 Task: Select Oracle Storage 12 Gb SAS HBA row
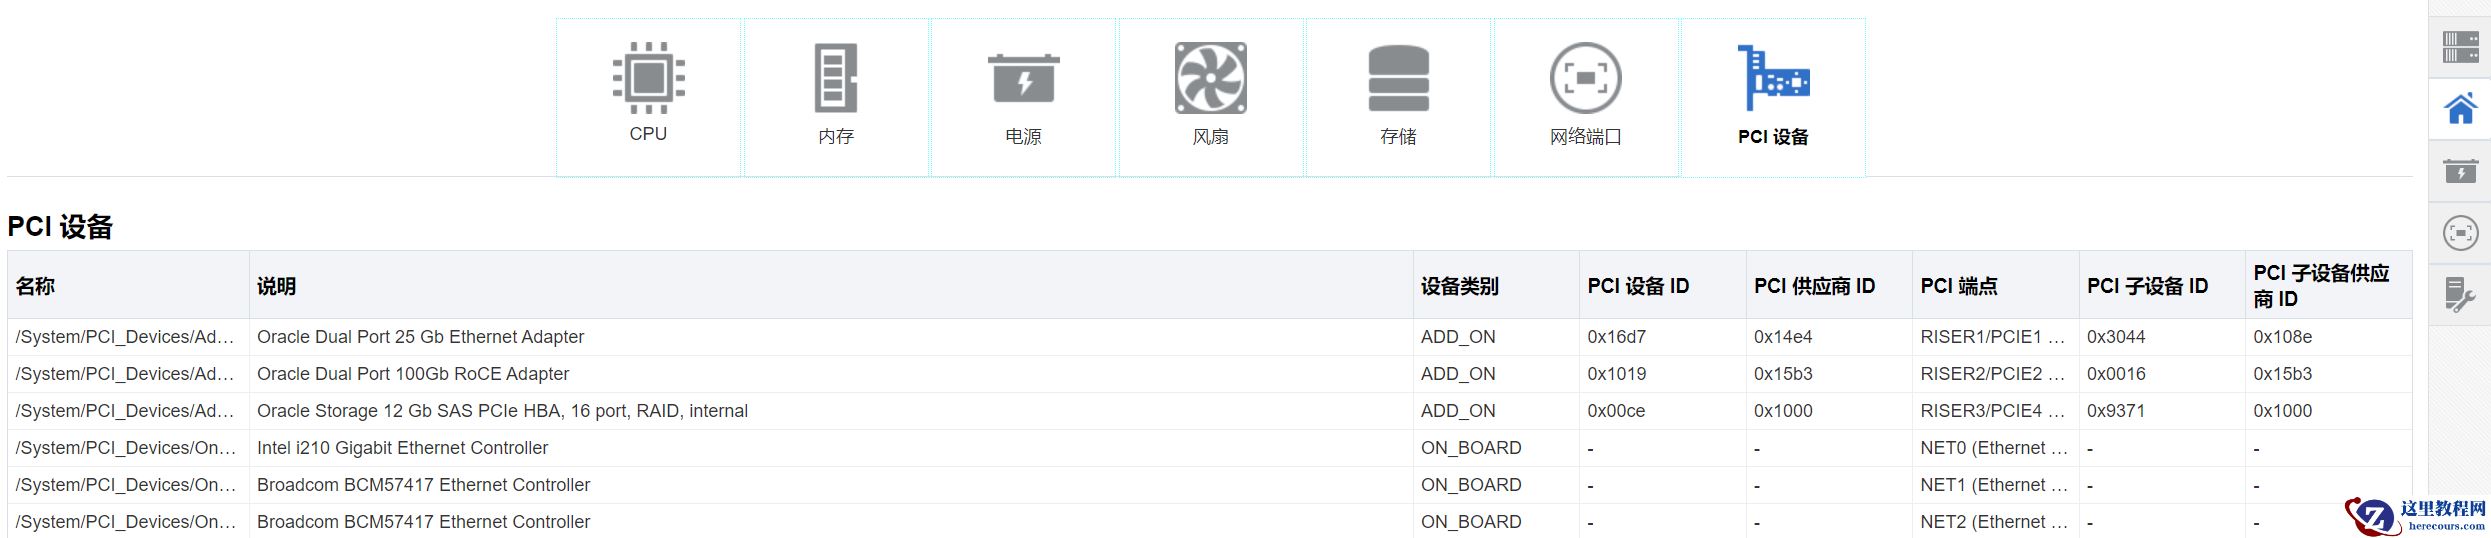(1210, 411)
